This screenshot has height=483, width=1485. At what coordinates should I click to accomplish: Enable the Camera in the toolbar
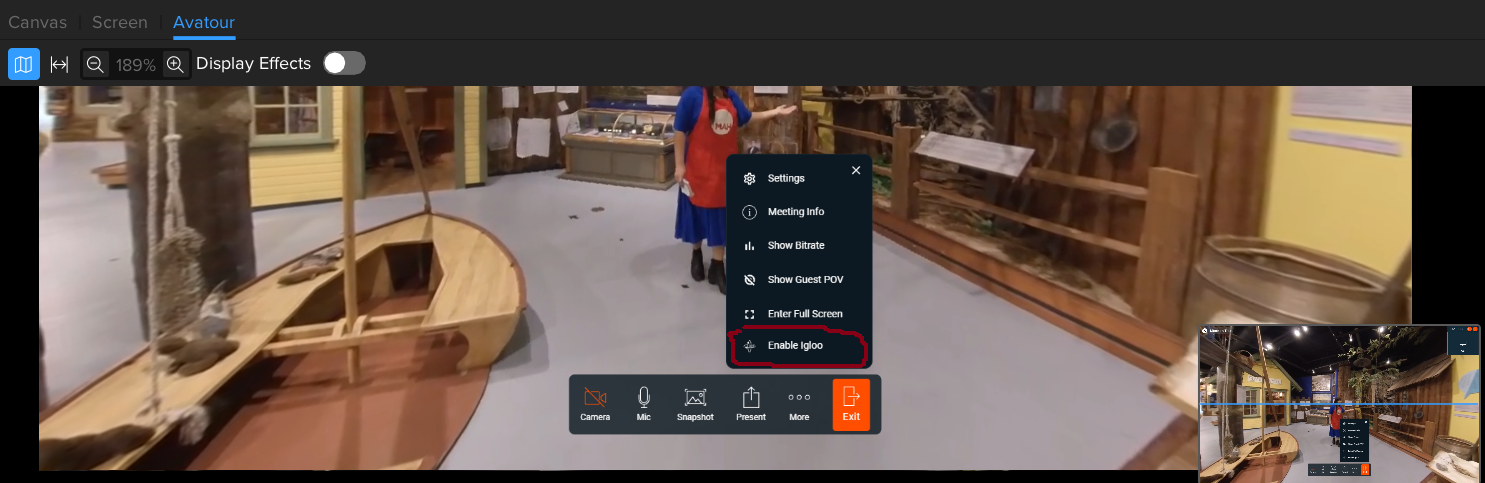point(595,404)
